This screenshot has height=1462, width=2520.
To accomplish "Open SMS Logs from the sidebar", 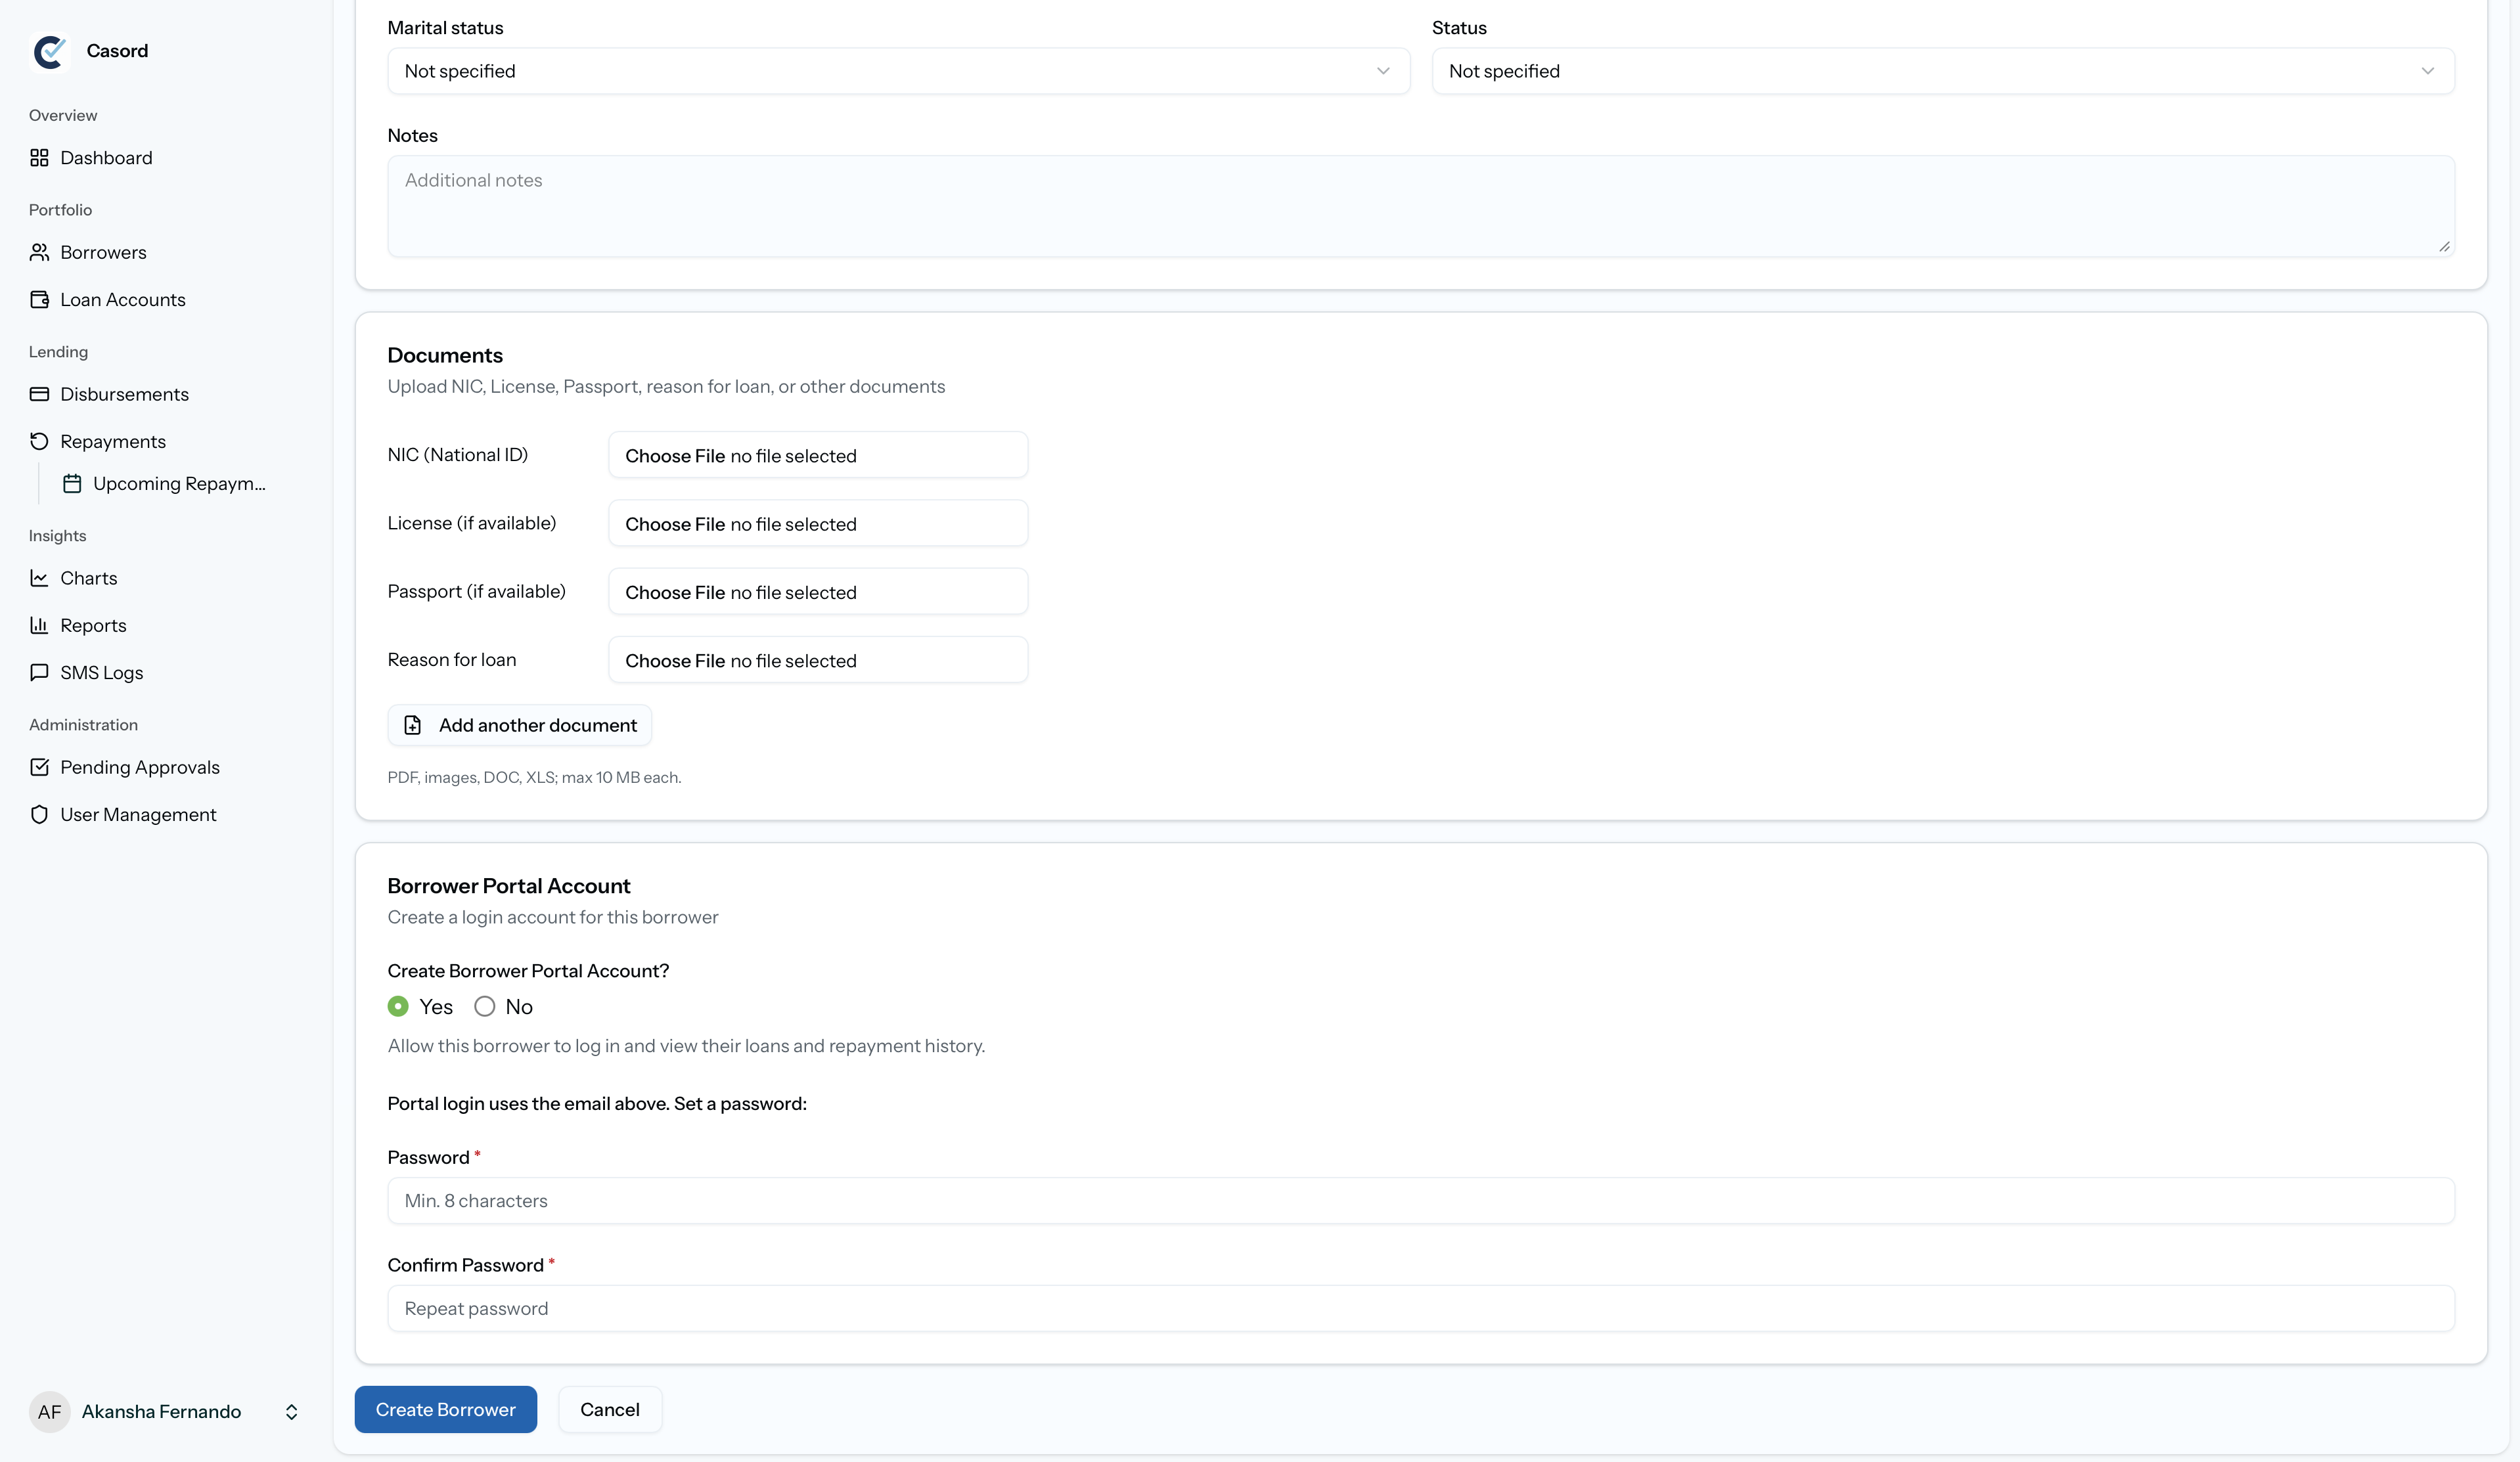I will click(101, 672).
